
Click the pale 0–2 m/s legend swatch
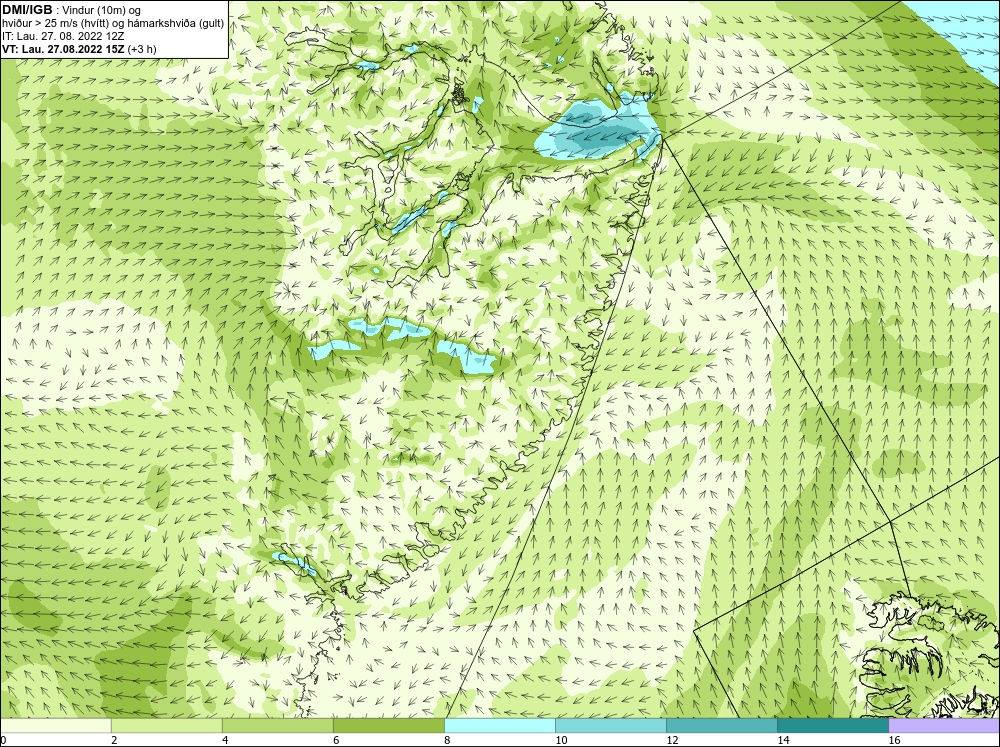point(55,726)
